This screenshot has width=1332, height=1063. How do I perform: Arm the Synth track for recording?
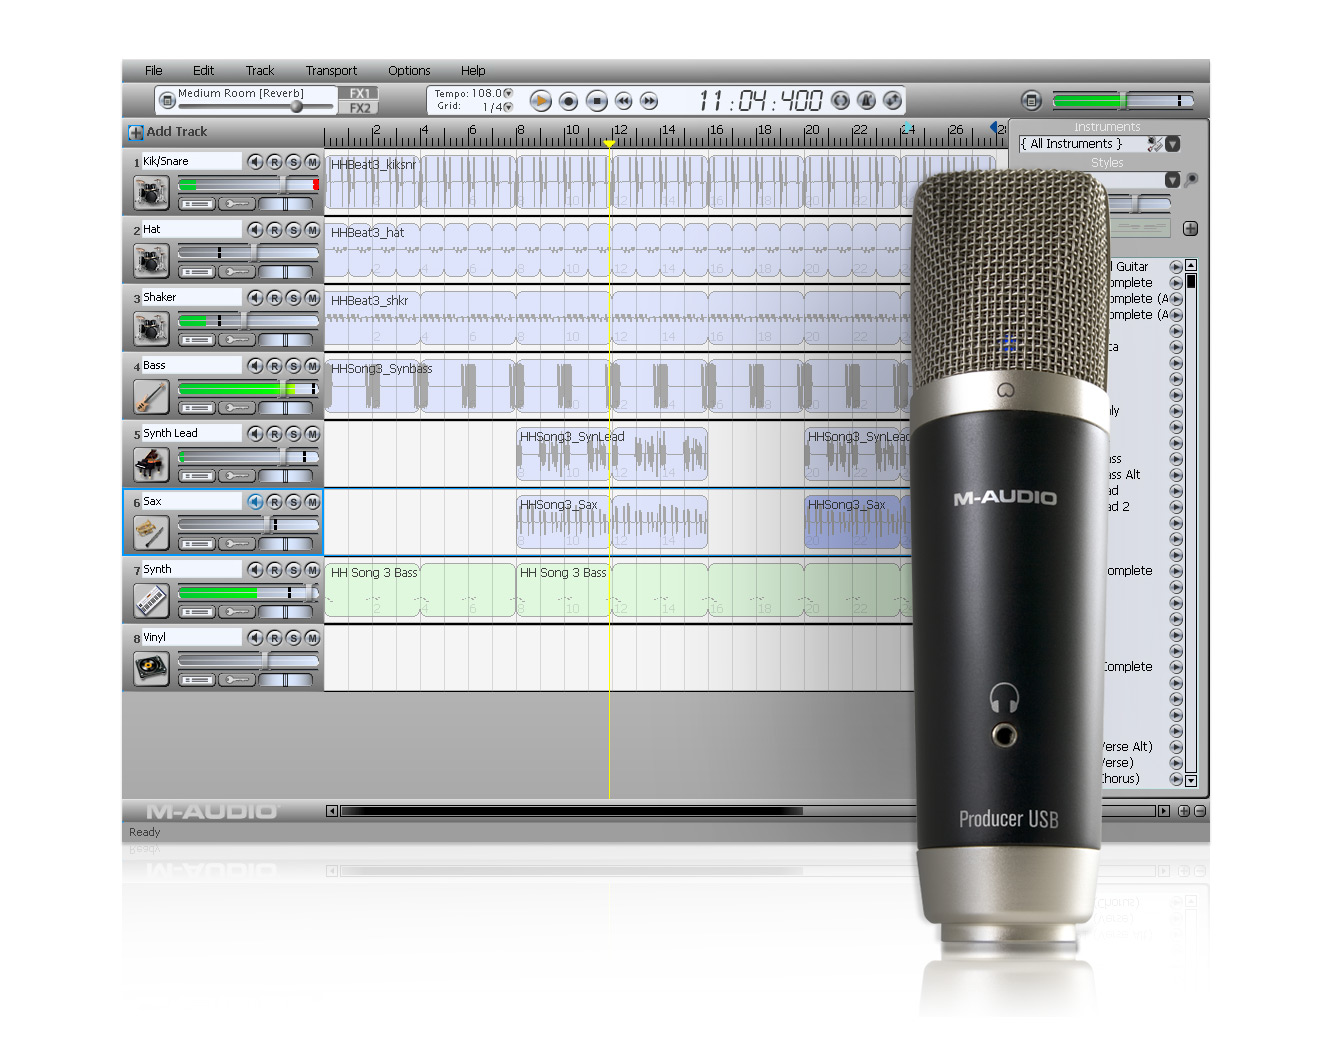tap(274, 570)
